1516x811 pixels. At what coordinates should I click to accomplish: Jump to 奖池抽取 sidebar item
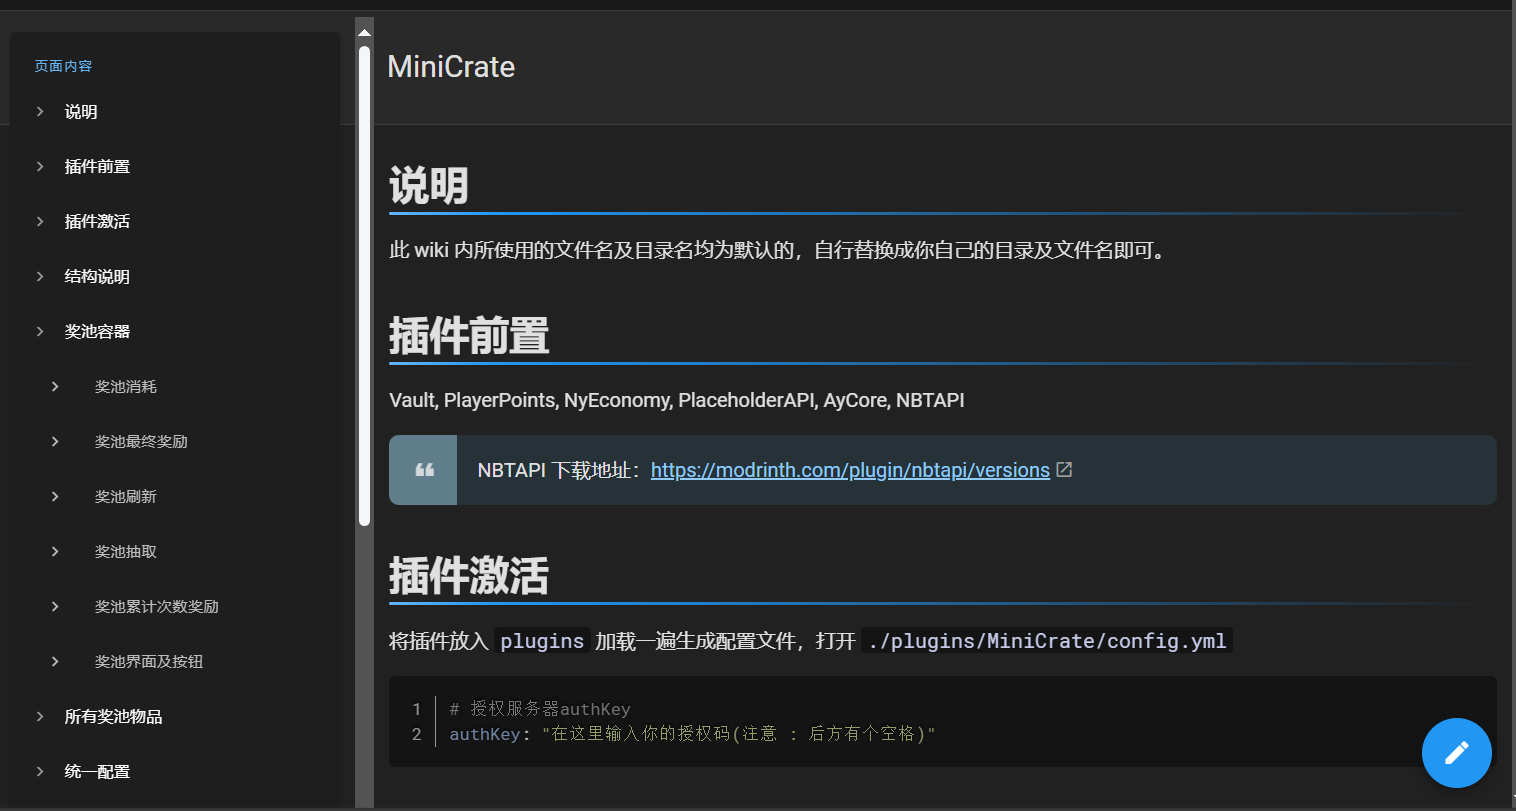click(125, 552)
